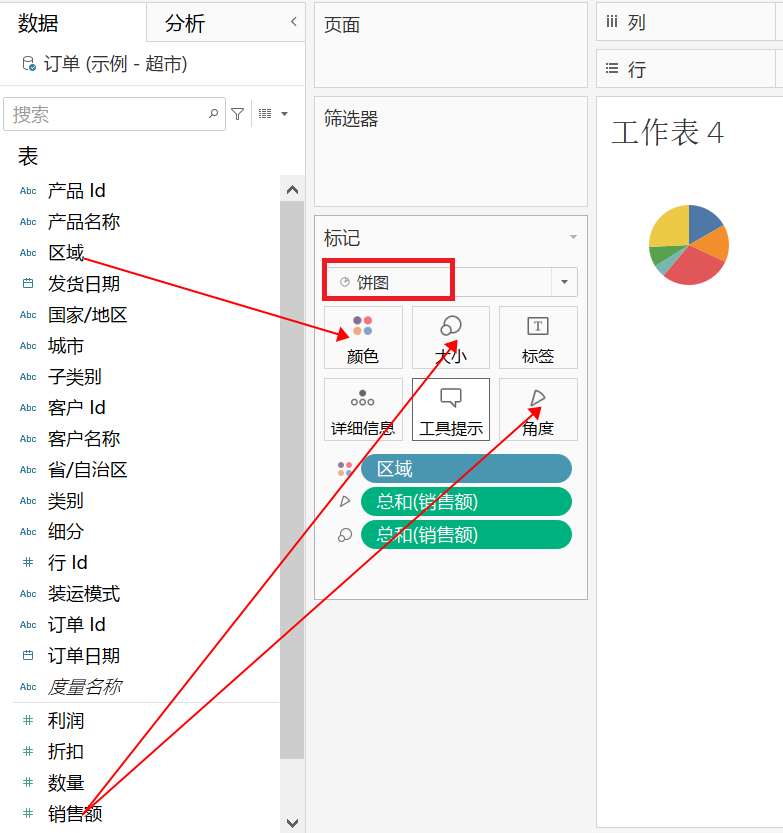Image resolution: width=783 pixels, height=833 pixels.
Task: Click the 工作表 4 title
Action: pyautogui.click(x=668, y=132)
